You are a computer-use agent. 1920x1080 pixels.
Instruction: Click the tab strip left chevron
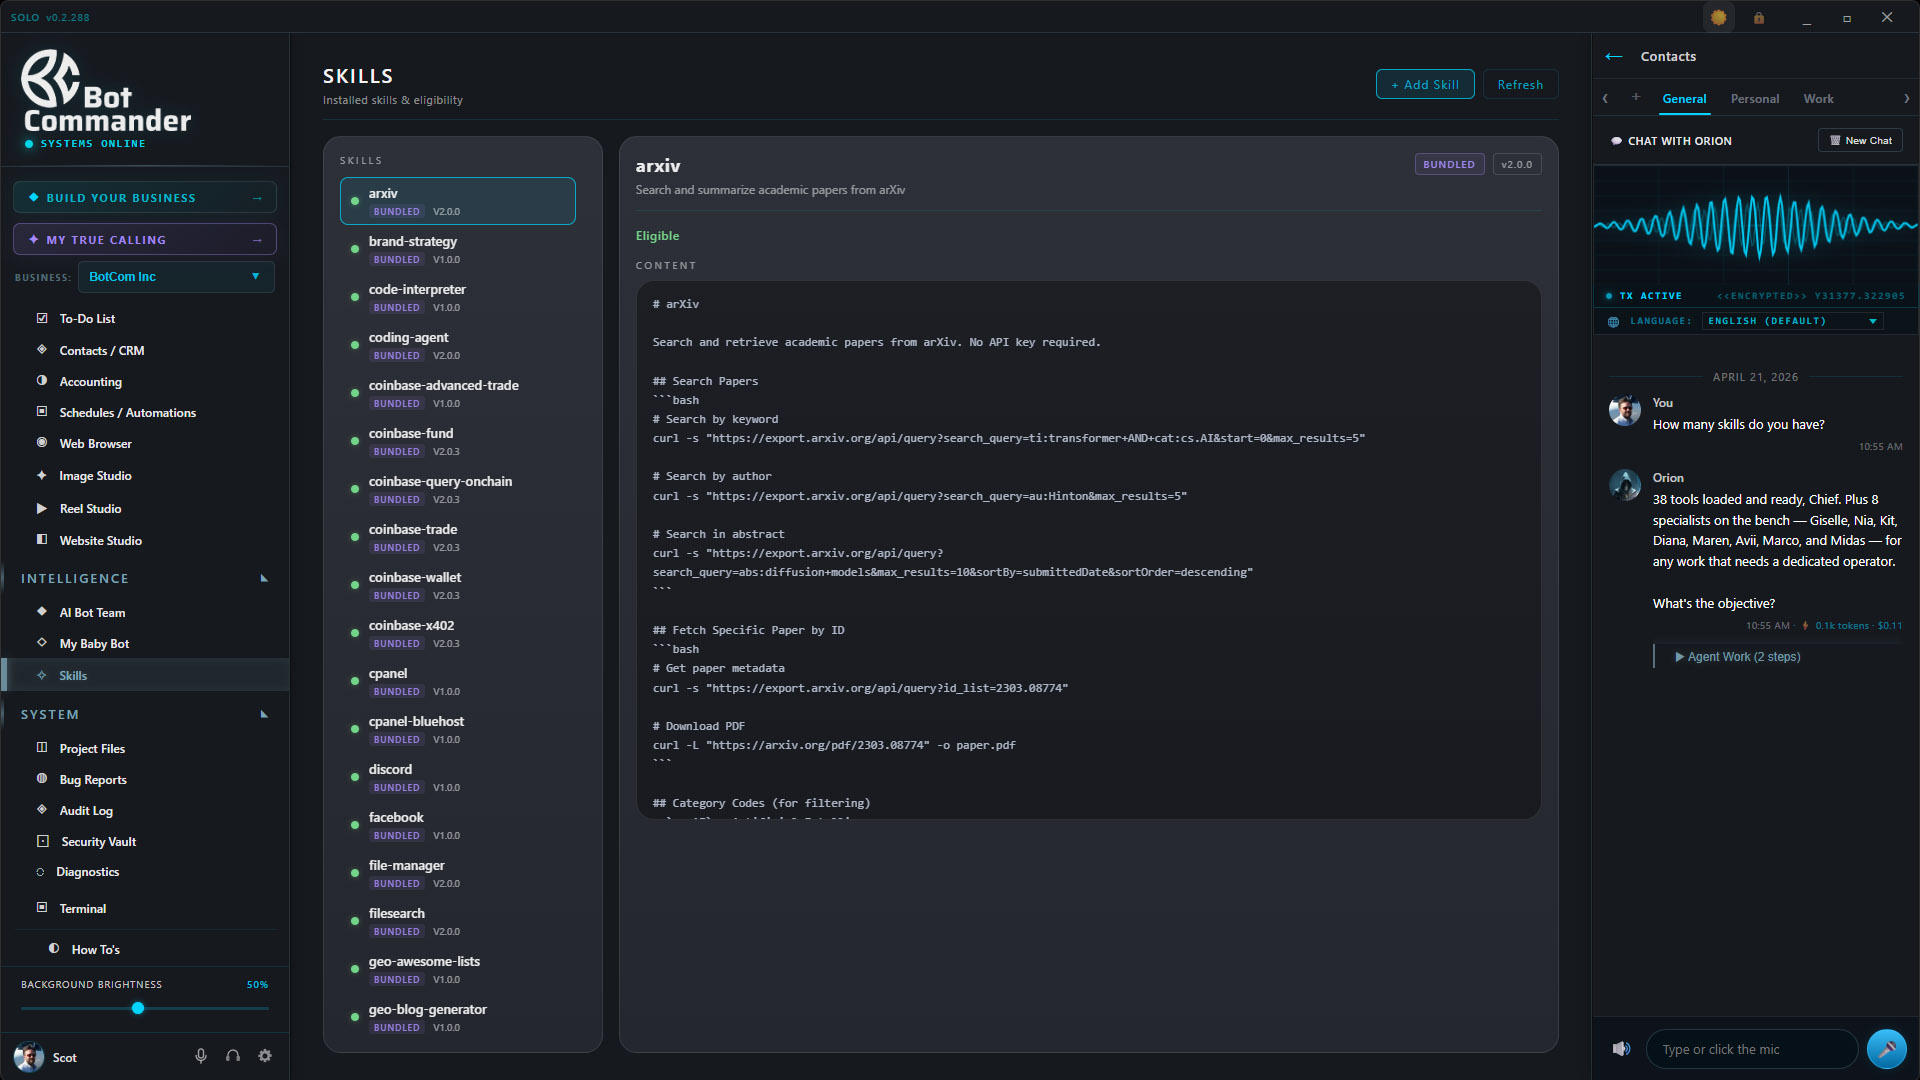(1606, 99)
